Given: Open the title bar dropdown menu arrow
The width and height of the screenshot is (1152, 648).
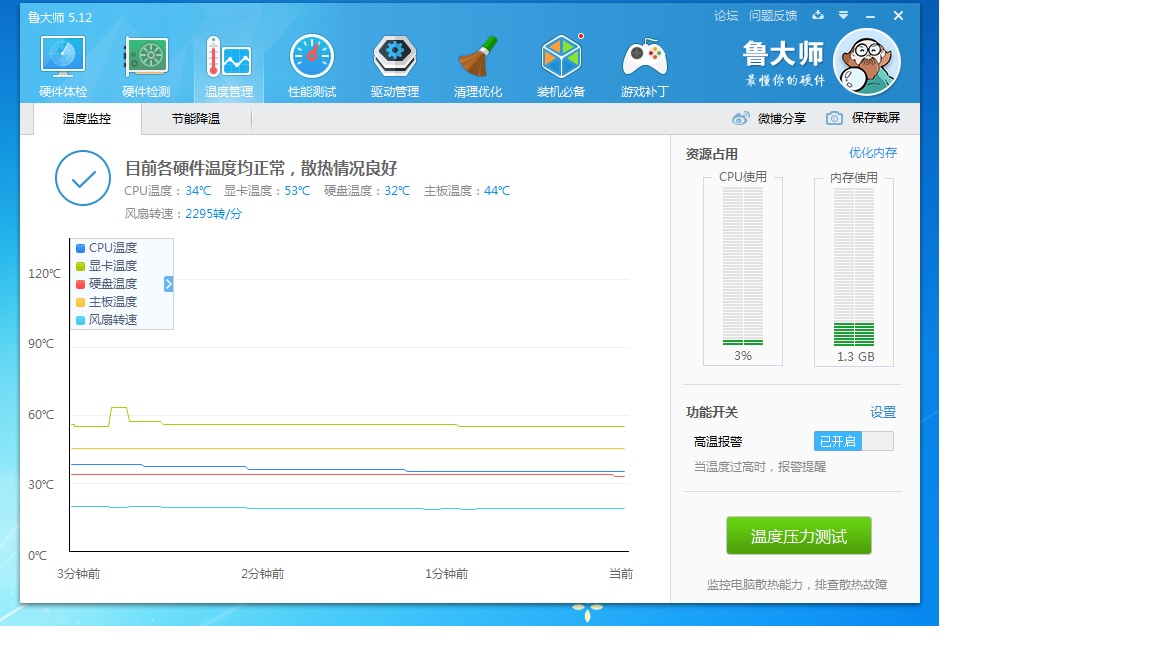Looking at the screenshot, I should [x=843, y=15].
